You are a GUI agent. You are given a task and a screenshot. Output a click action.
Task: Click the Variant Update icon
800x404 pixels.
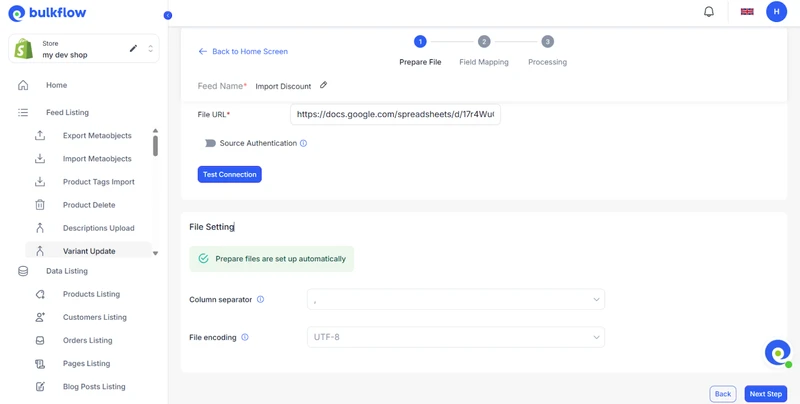click(x=40, y=251)
